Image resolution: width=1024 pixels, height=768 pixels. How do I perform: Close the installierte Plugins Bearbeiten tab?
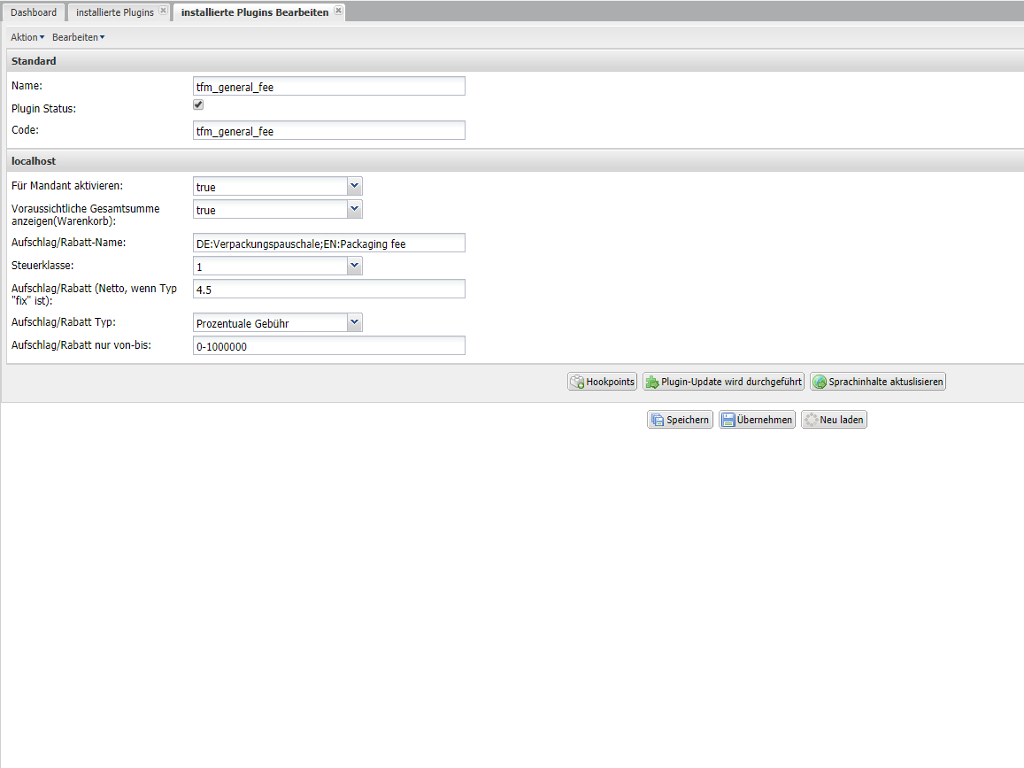[338, 11]
